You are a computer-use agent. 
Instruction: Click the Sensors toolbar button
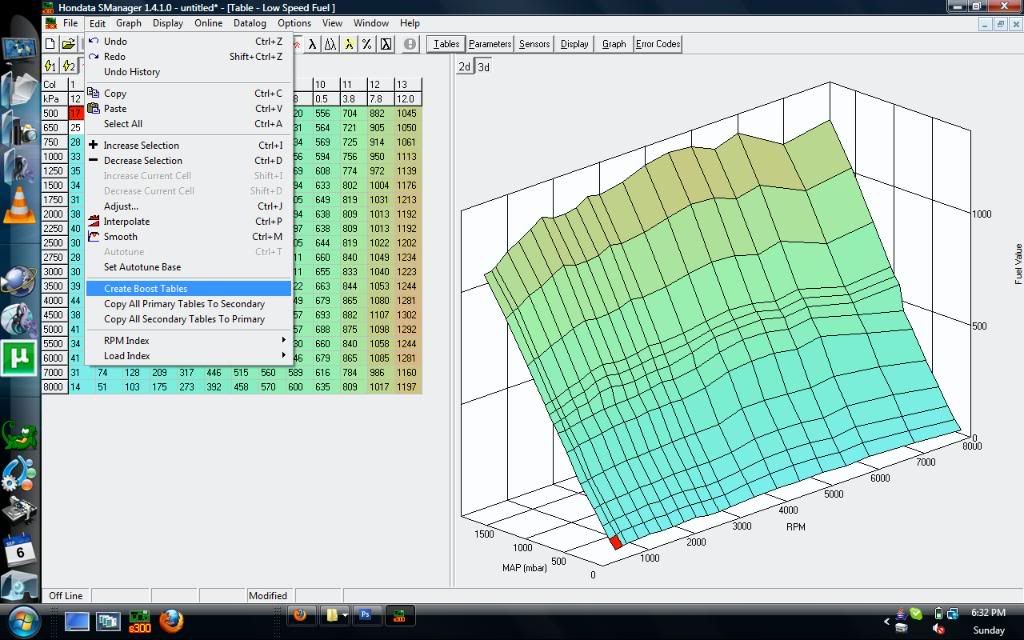534,44
